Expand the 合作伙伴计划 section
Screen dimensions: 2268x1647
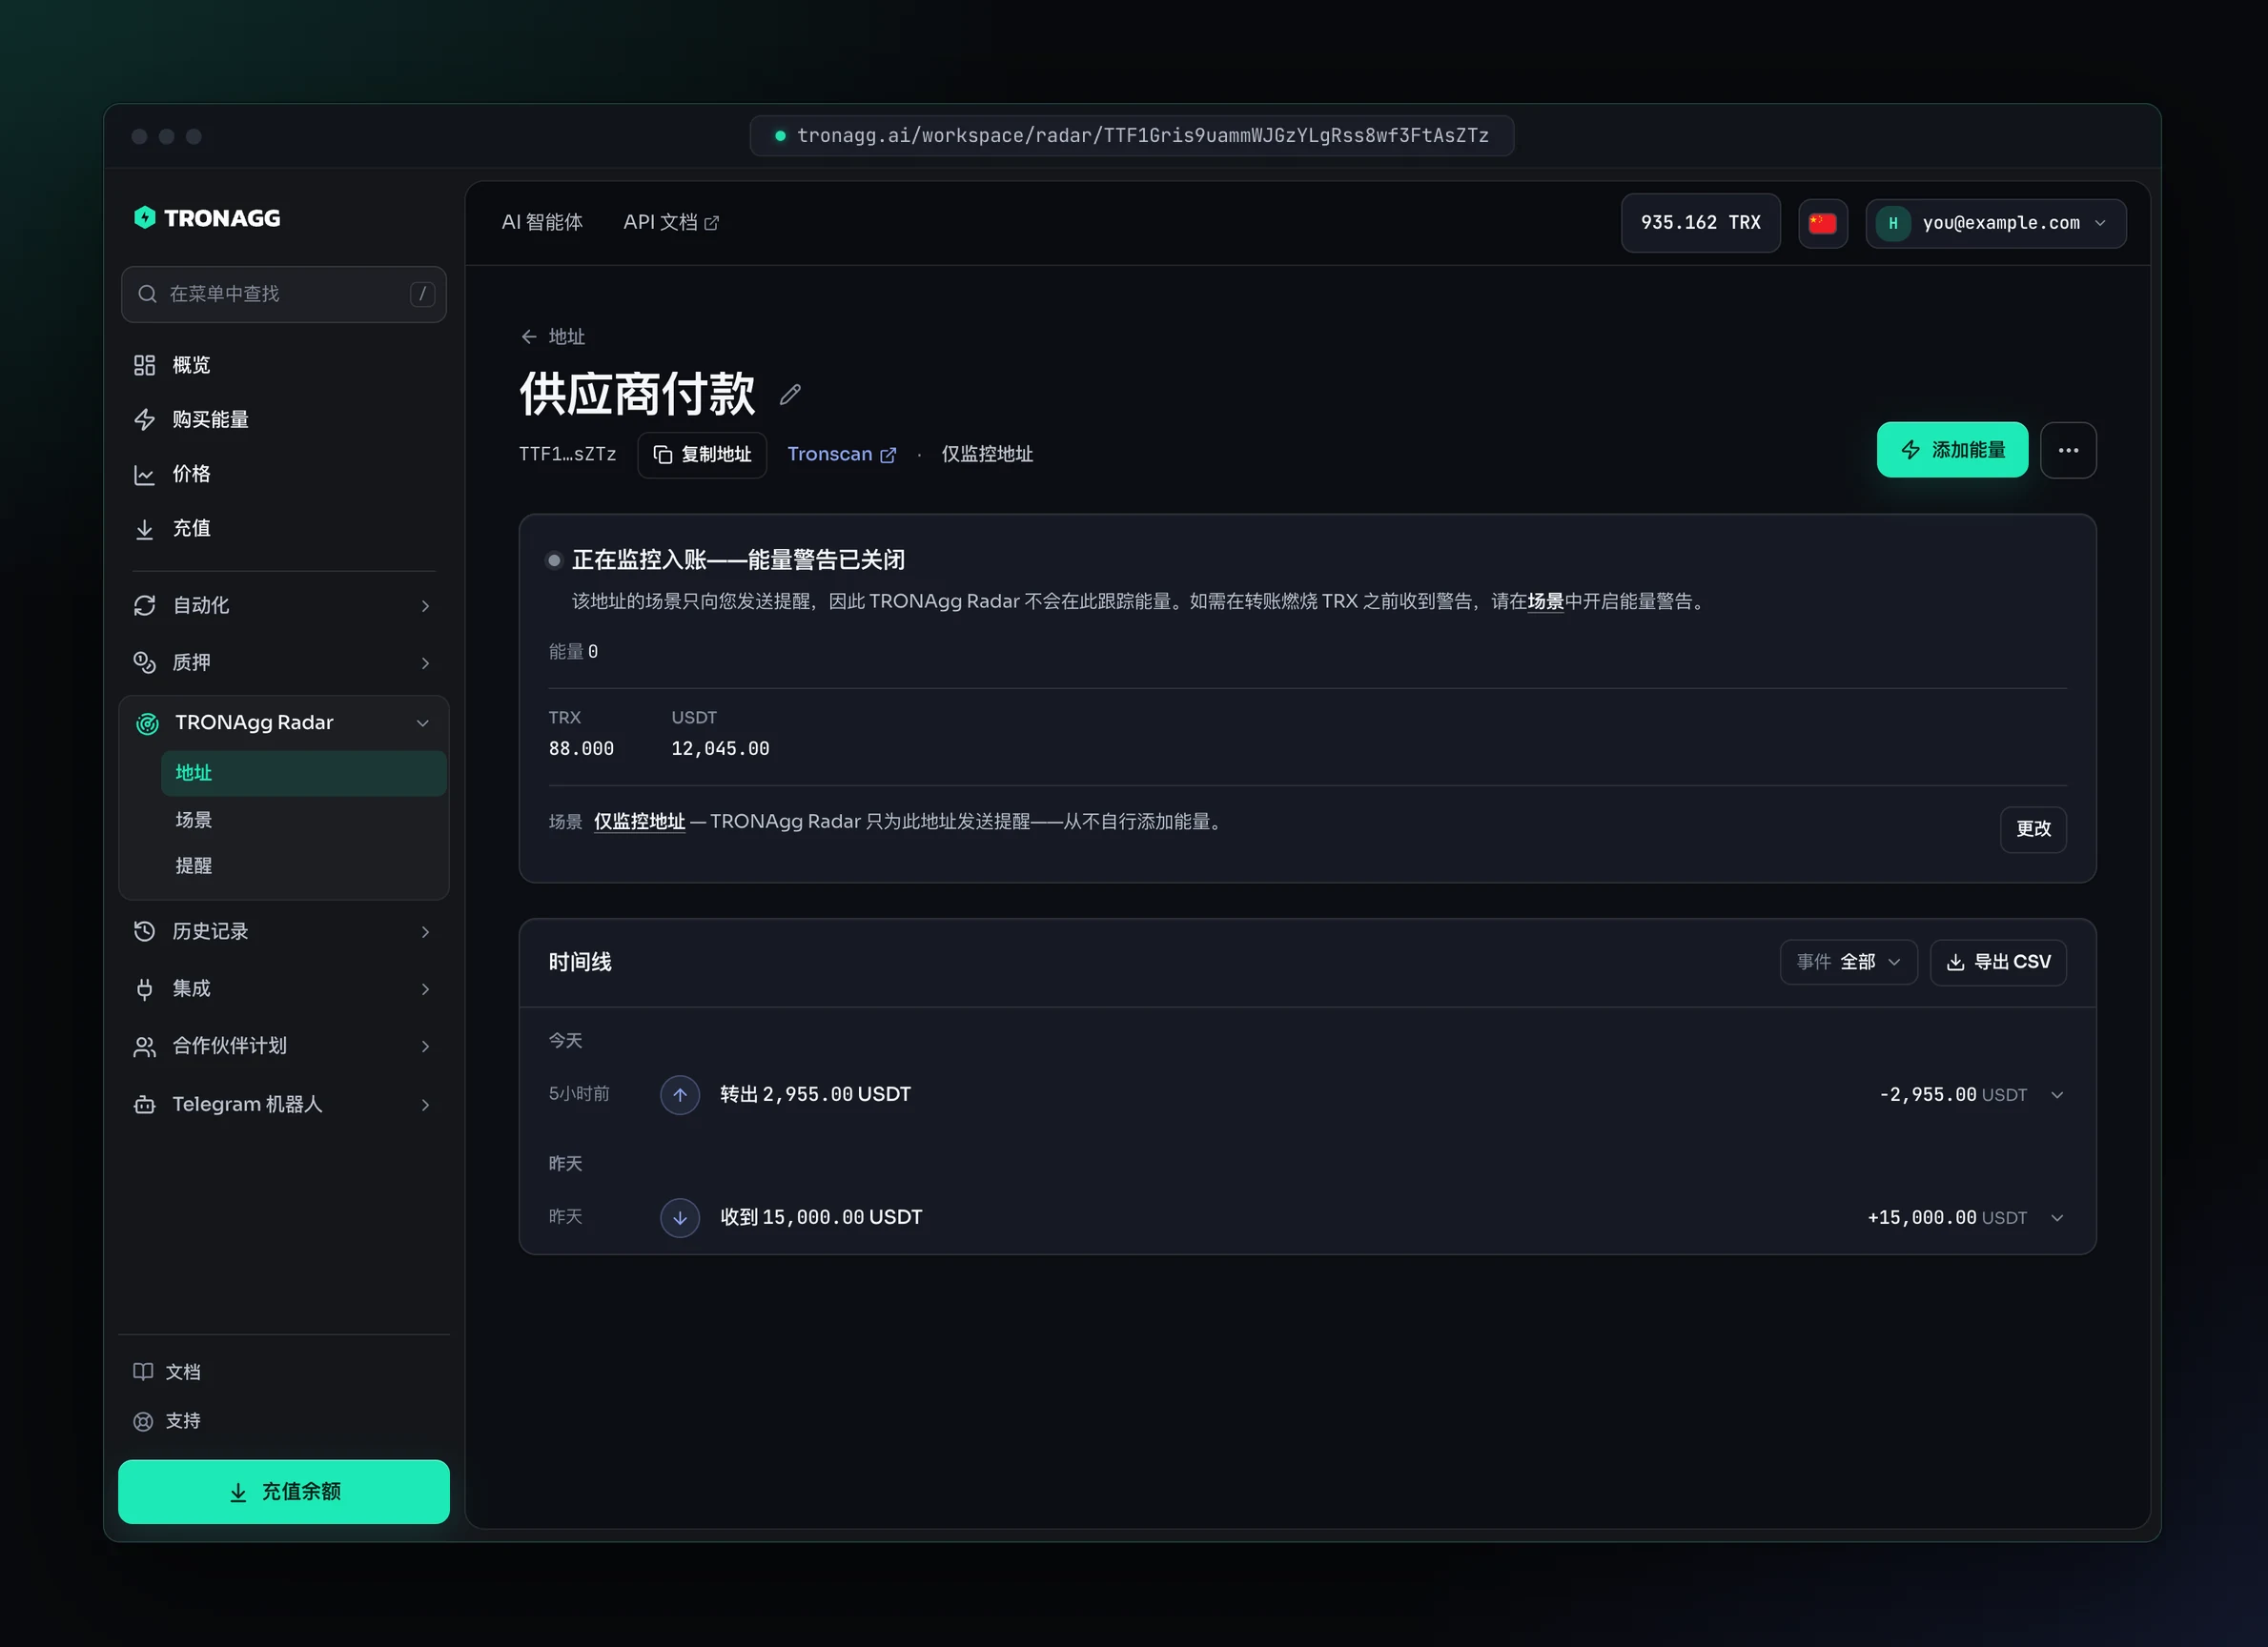pos(284,1046)
